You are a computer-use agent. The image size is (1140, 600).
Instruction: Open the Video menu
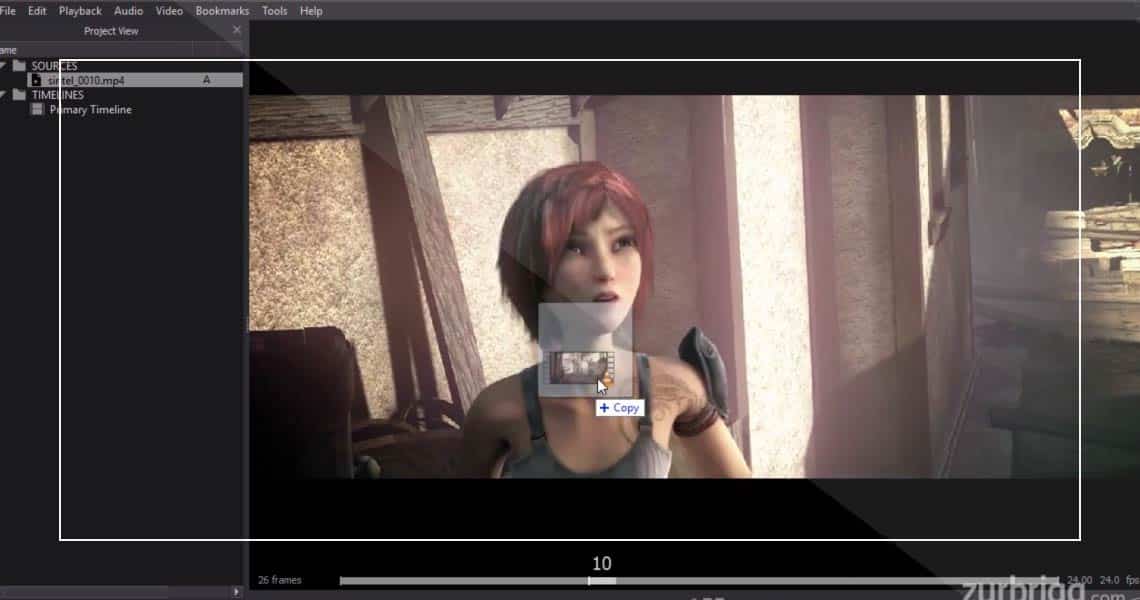169,11
